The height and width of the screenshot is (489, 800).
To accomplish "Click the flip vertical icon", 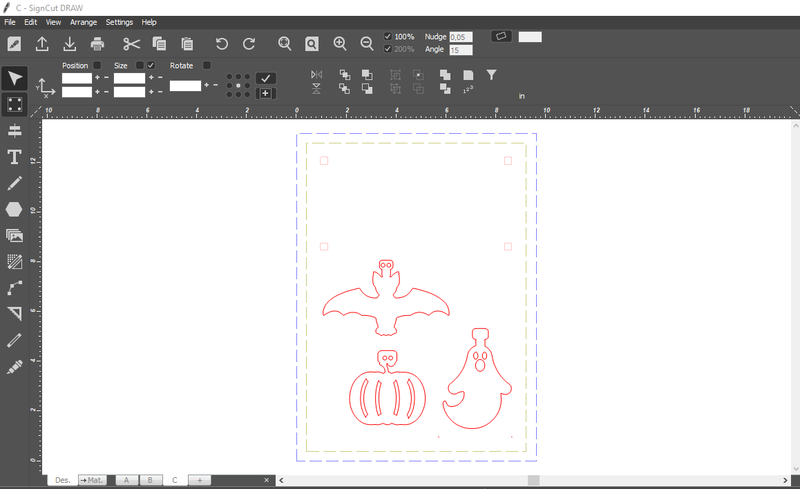I will coord(316,89).
